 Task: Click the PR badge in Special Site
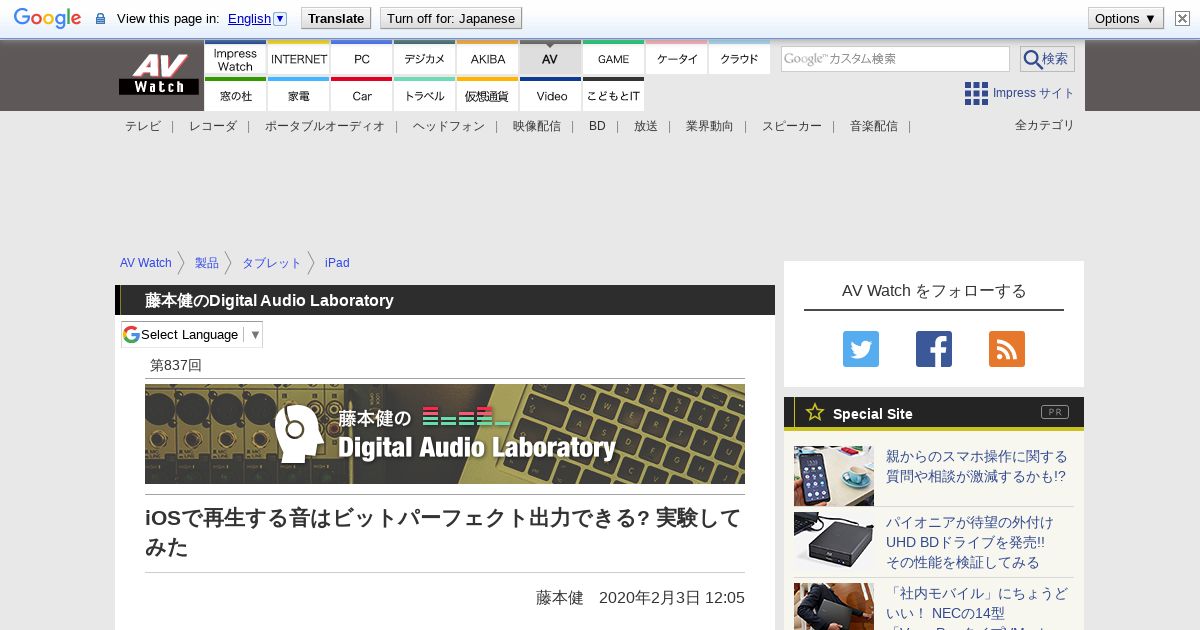point(1055,412)
